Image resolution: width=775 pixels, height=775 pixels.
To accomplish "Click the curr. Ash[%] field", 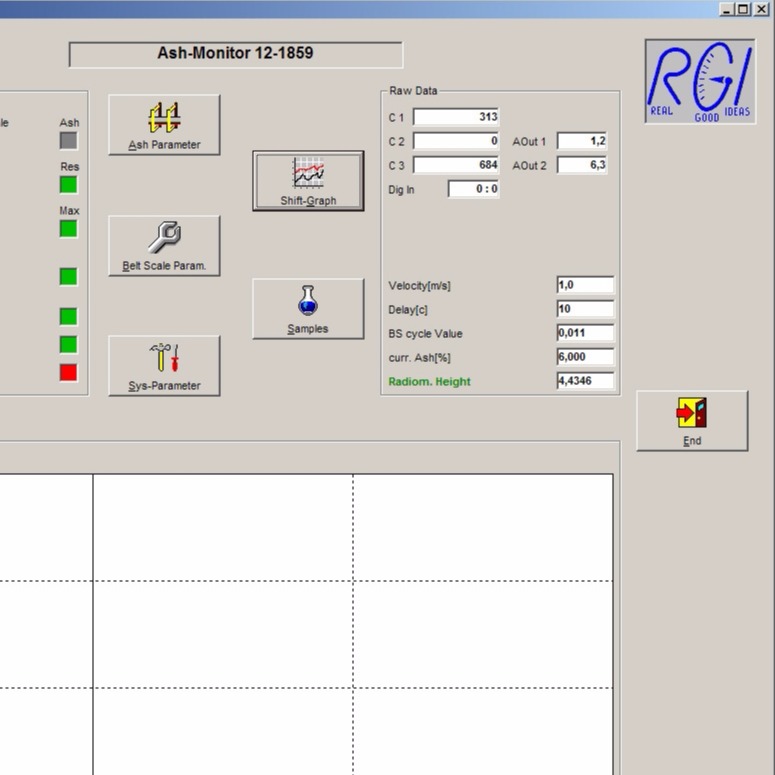I will coord(585,358).
